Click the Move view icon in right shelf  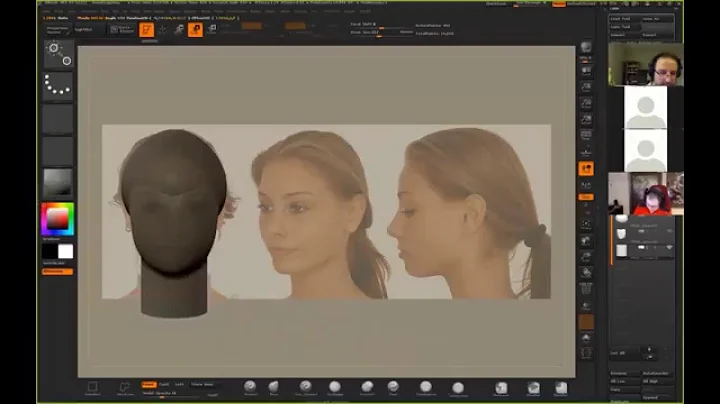tap(586, 241)
